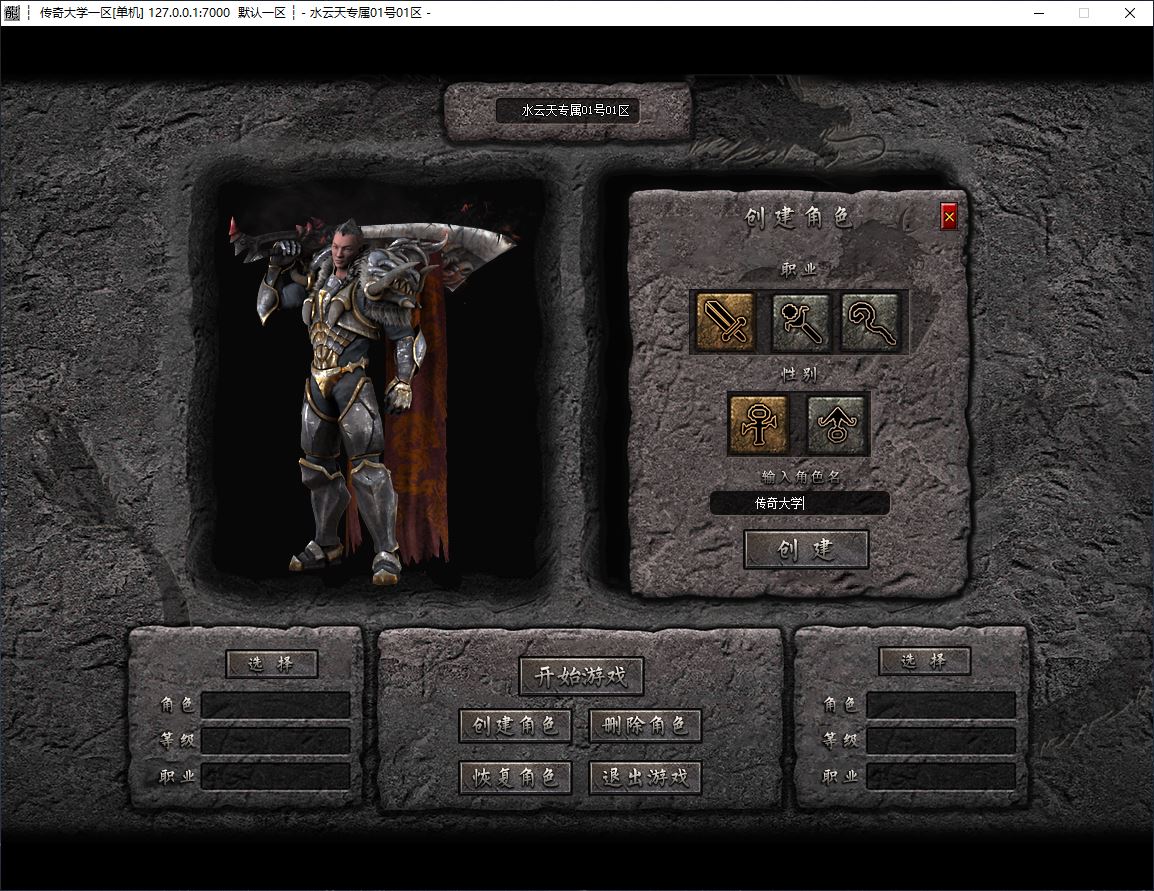Viewport: 1154px width, 891px height.
Task: Close the 创建角色 panel with red X
Action: pos(949,216)
